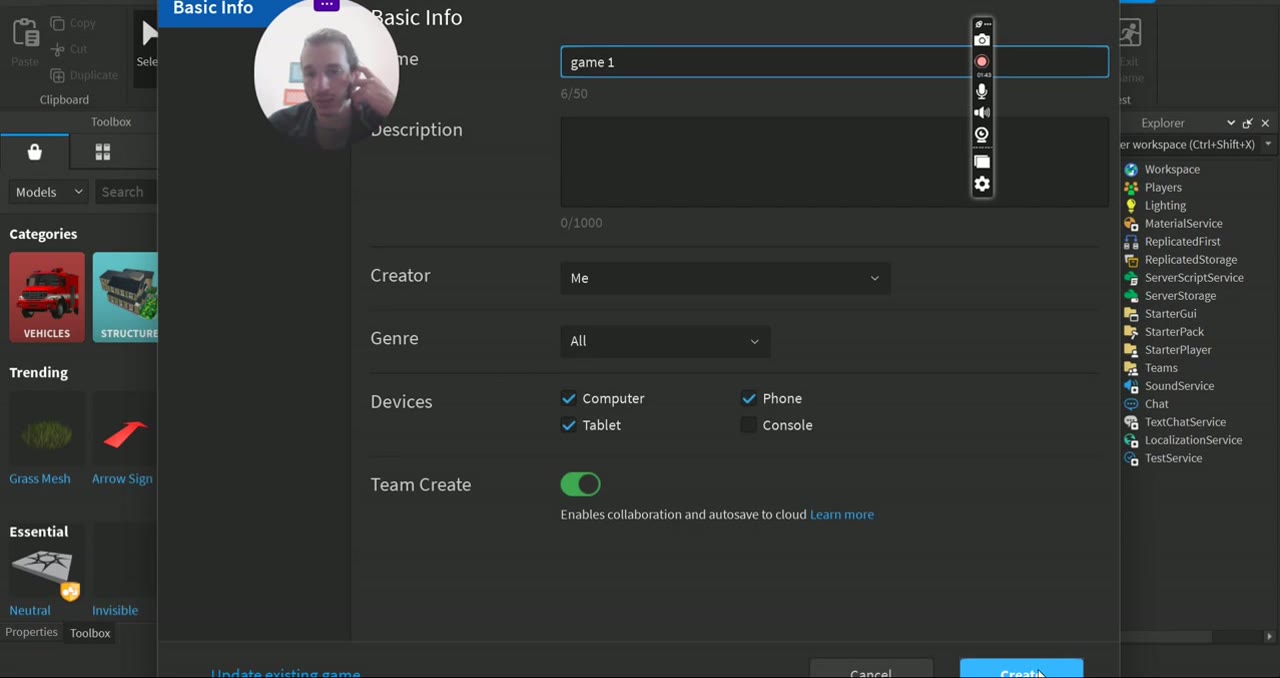Image resolution: width=1280 pixels, height=678 pixels.
Task: Click the Cancel button in the dialog
Action: 871,669
